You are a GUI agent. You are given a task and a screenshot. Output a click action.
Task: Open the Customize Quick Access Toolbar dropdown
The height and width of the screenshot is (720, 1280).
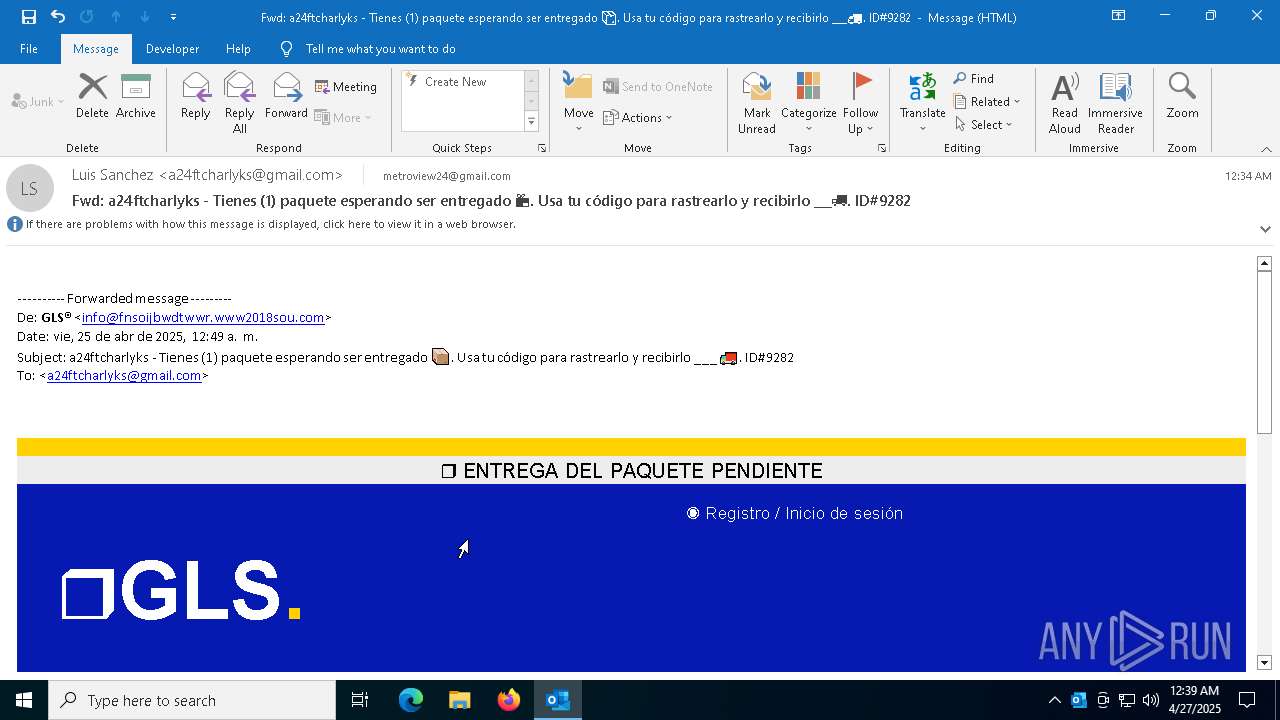point(174,17)
